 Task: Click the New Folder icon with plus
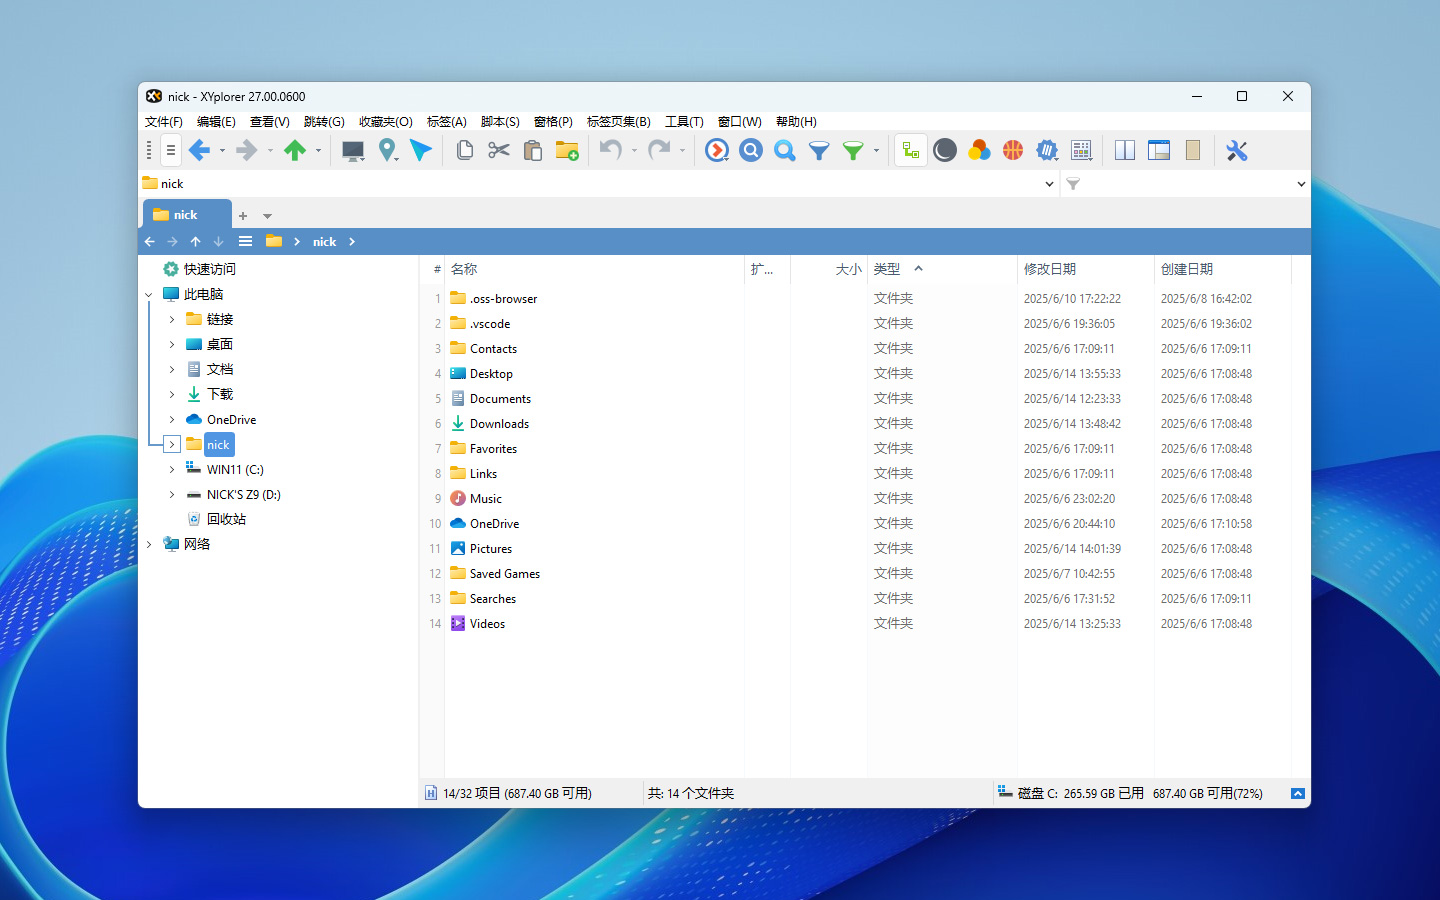tap(567, 151)
